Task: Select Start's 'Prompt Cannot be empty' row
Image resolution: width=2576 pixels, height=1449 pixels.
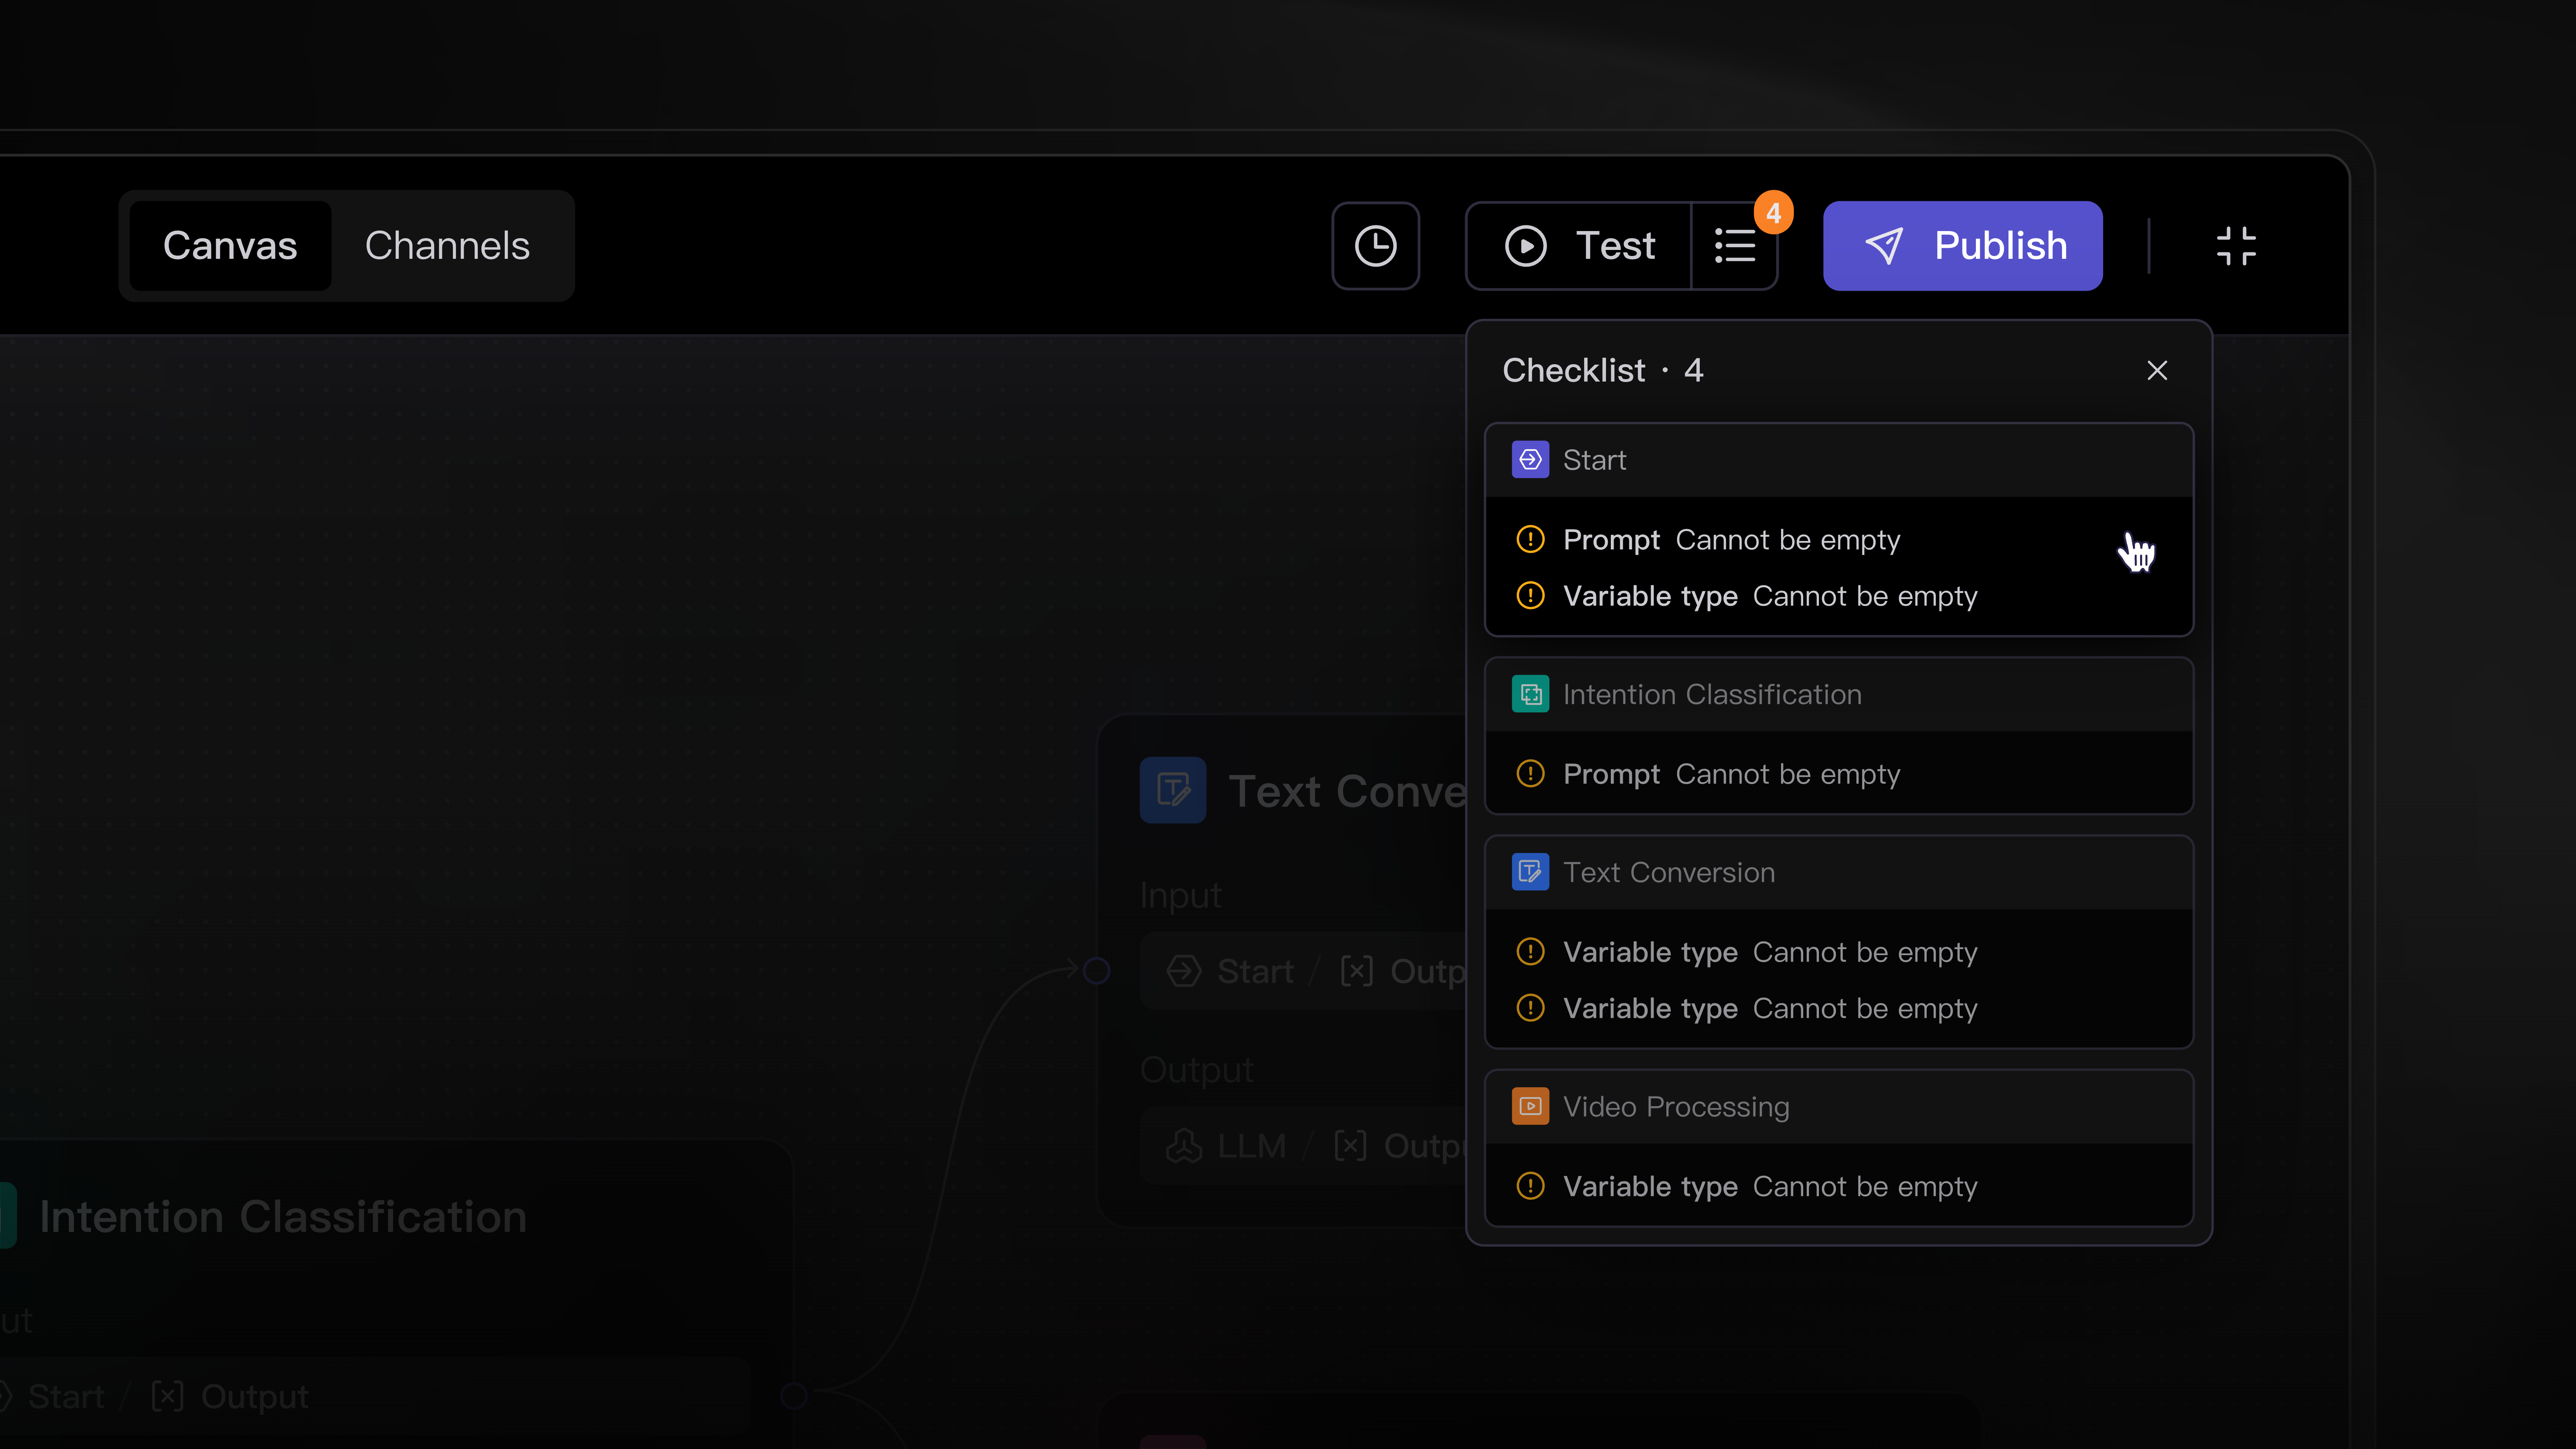Action: [1839, 540]
